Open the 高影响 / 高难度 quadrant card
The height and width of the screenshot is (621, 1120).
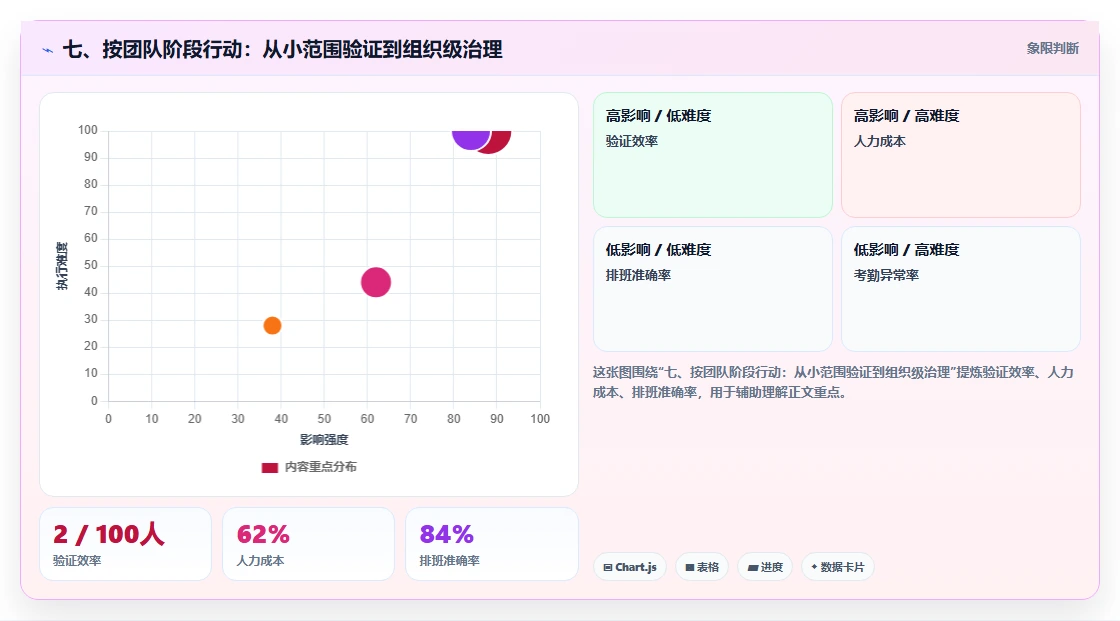(961, 155)
